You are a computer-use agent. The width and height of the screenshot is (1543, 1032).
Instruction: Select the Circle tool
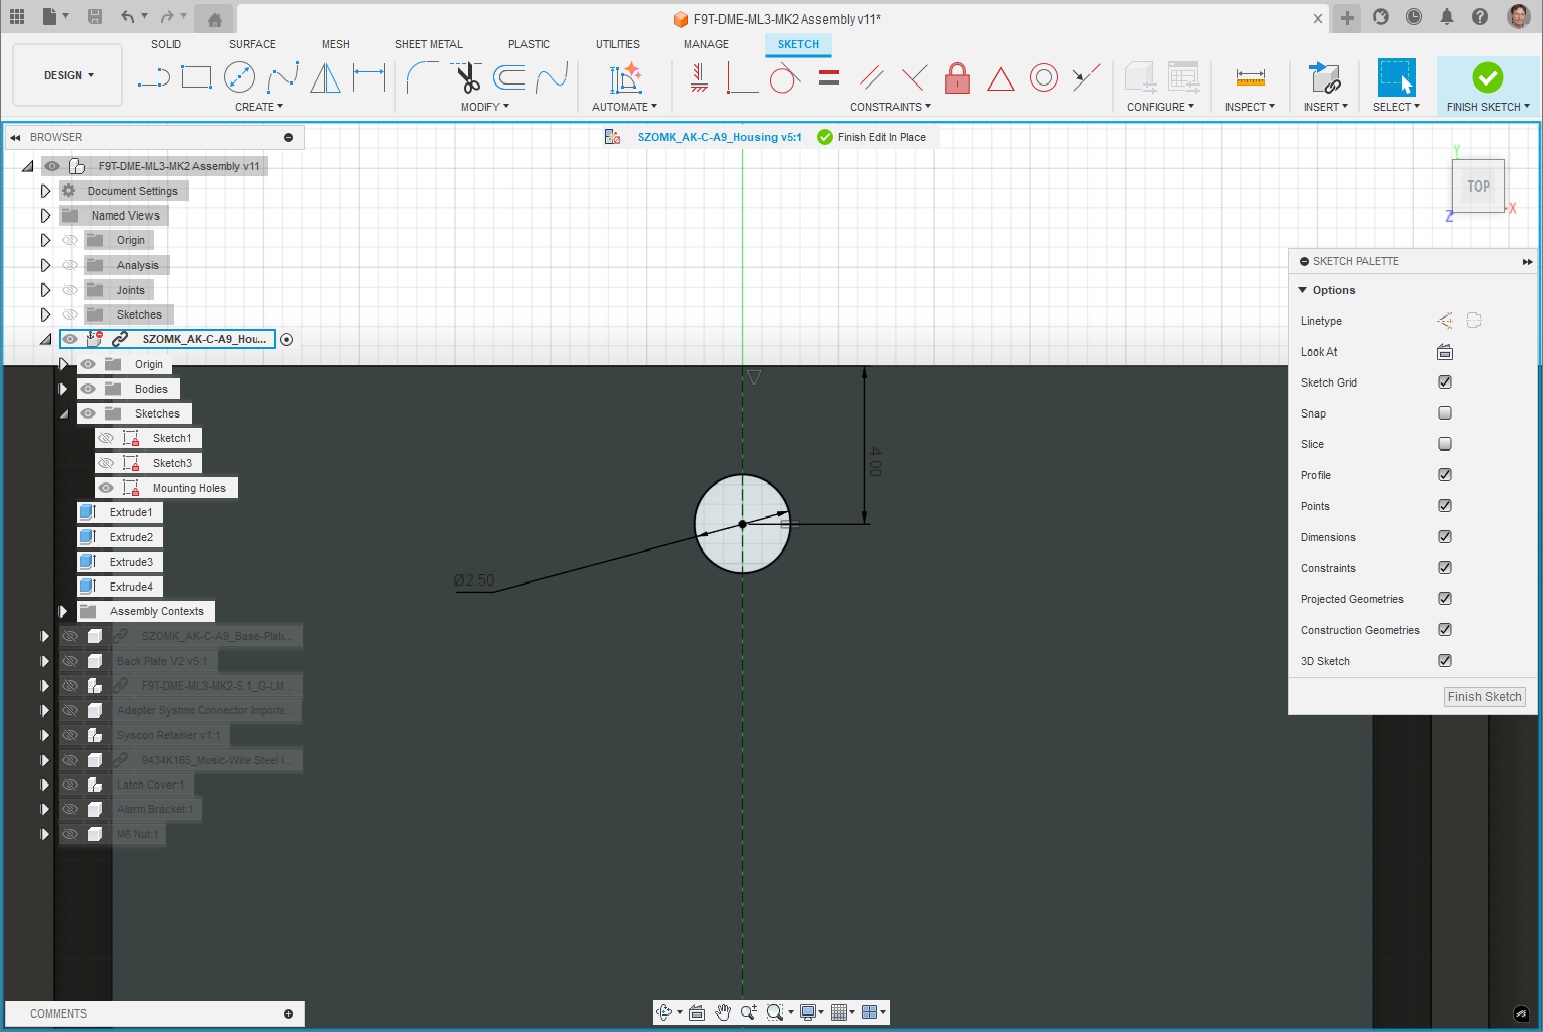coord(240,77)
